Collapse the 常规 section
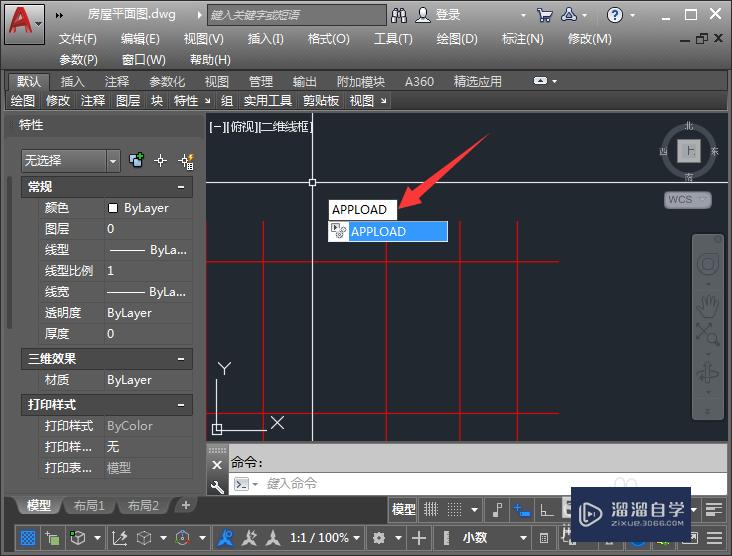732x556 pixels. click(x=181, y=187)
